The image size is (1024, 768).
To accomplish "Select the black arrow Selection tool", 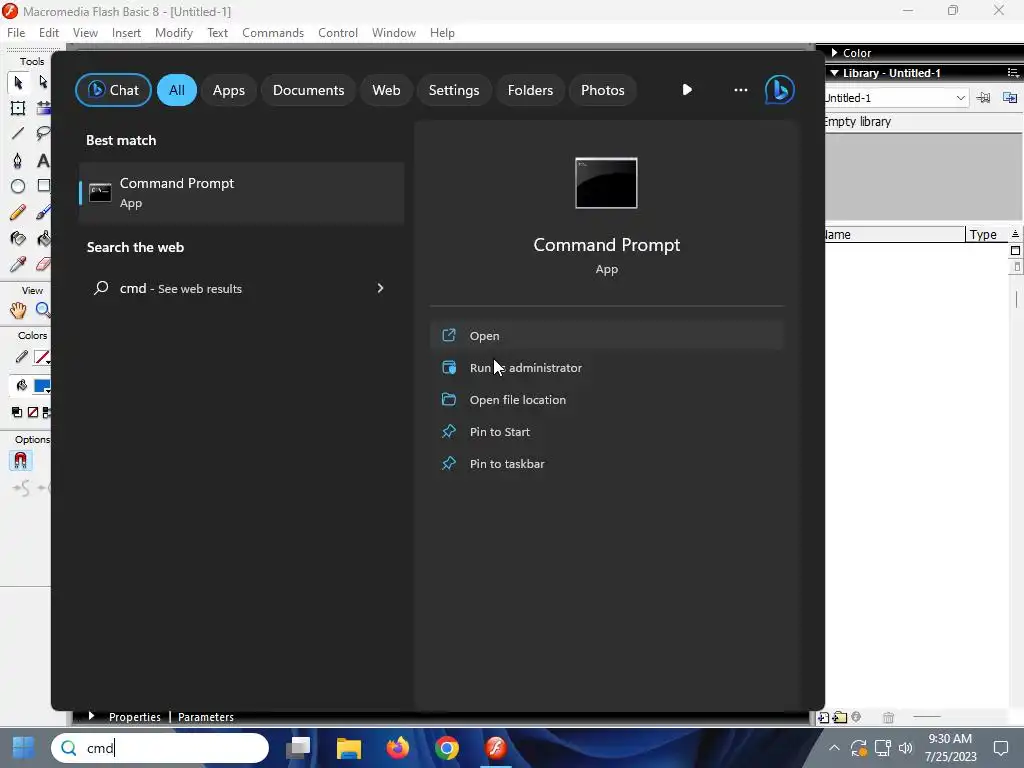I will (18, 82).
